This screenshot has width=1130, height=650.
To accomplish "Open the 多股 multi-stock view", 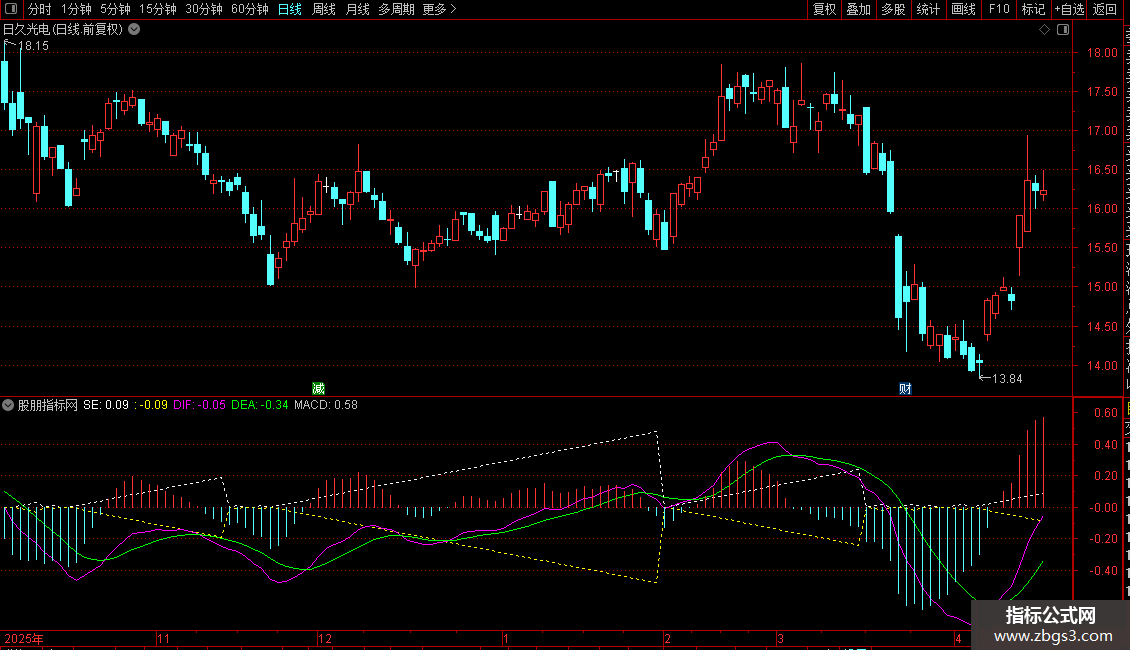I will [x=893, y=9].
